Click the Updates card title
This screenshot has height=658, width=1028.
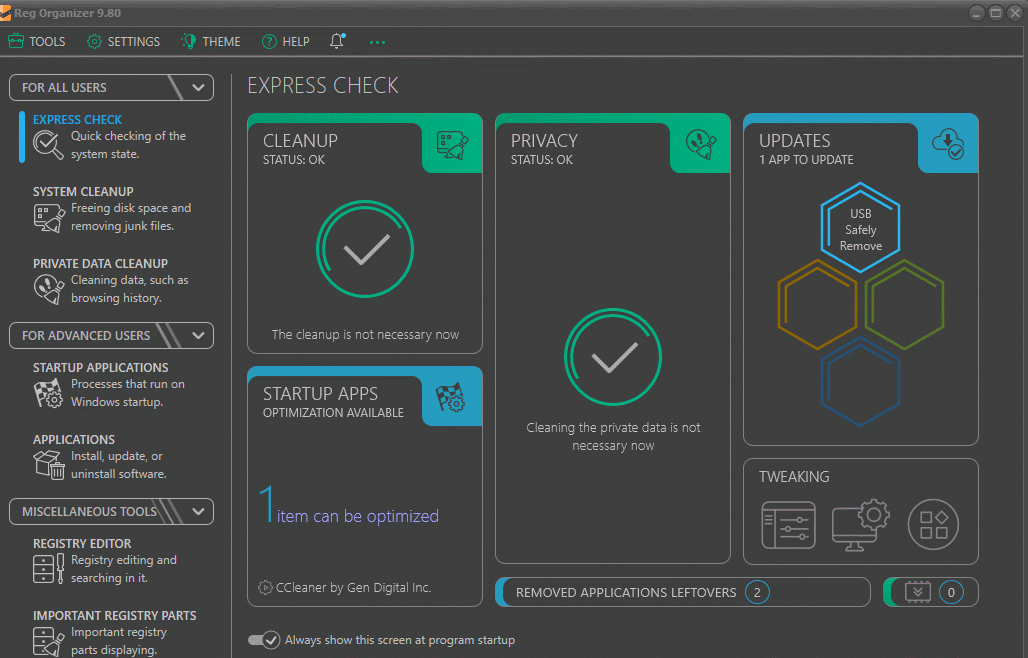[795, 141]
